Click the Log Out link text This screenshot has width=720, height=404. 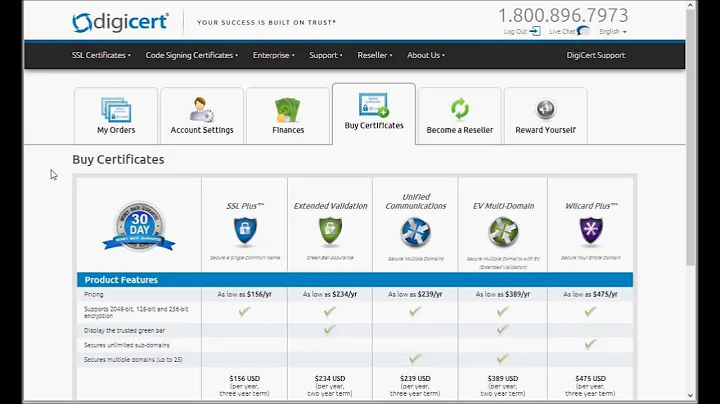[515, 32]
